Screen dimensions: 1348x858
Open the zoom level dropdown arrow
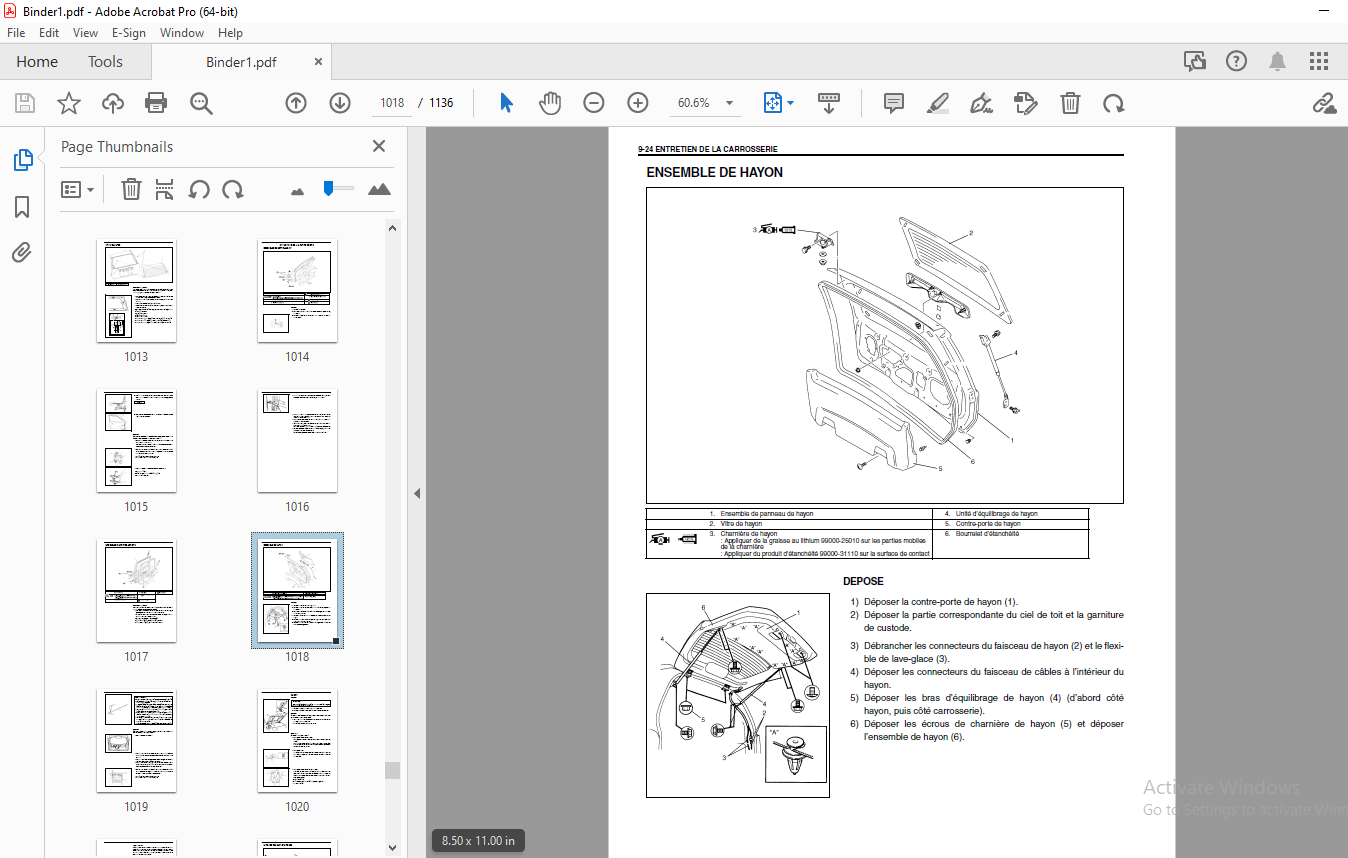pyautogui.click(x=729, y=103)
